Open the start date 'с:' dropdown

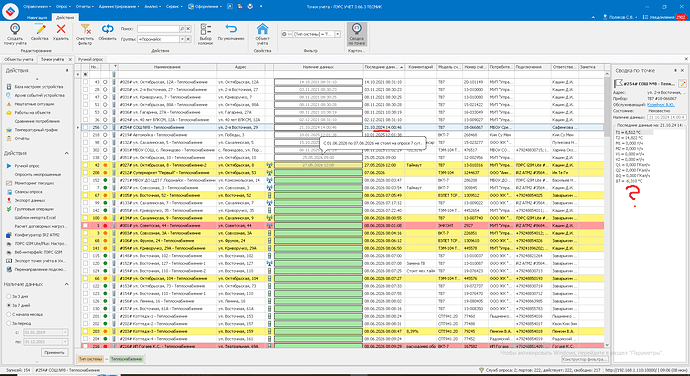[x=65, y=332]
